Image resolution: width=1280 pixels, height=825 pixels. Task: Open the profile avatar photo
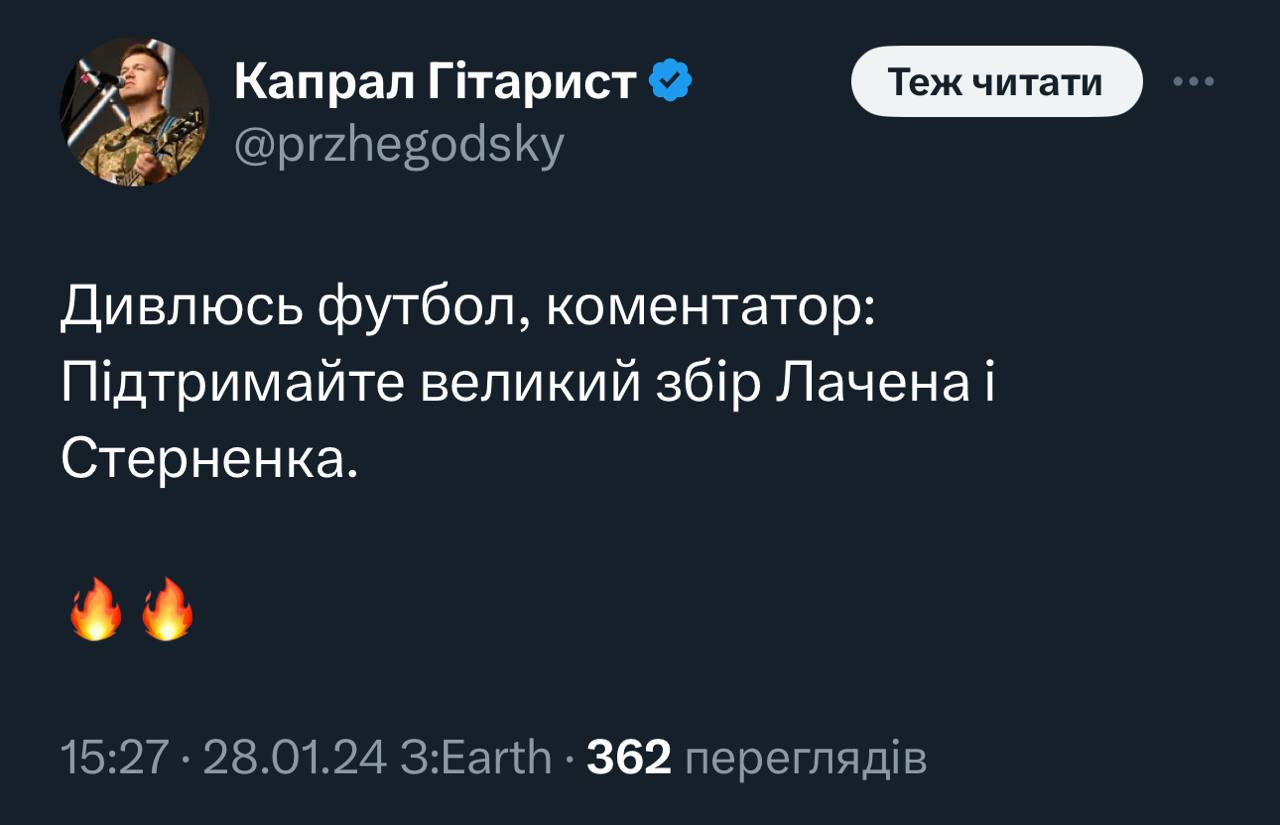click(x=134, y=111)
